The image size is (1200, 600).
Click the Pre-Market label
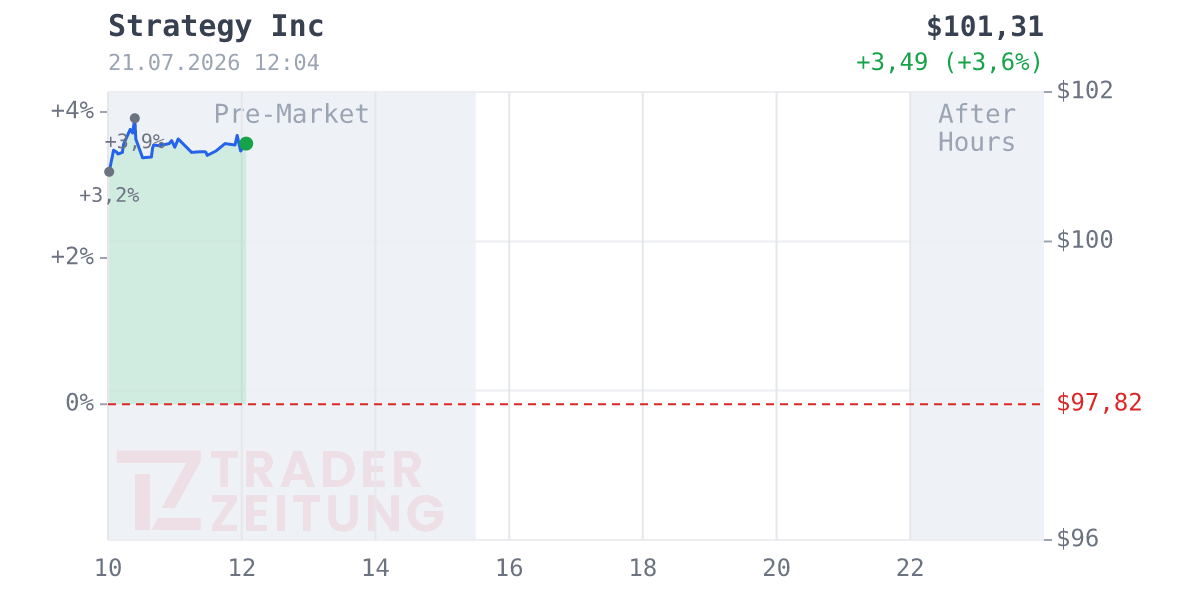[292, 114]
